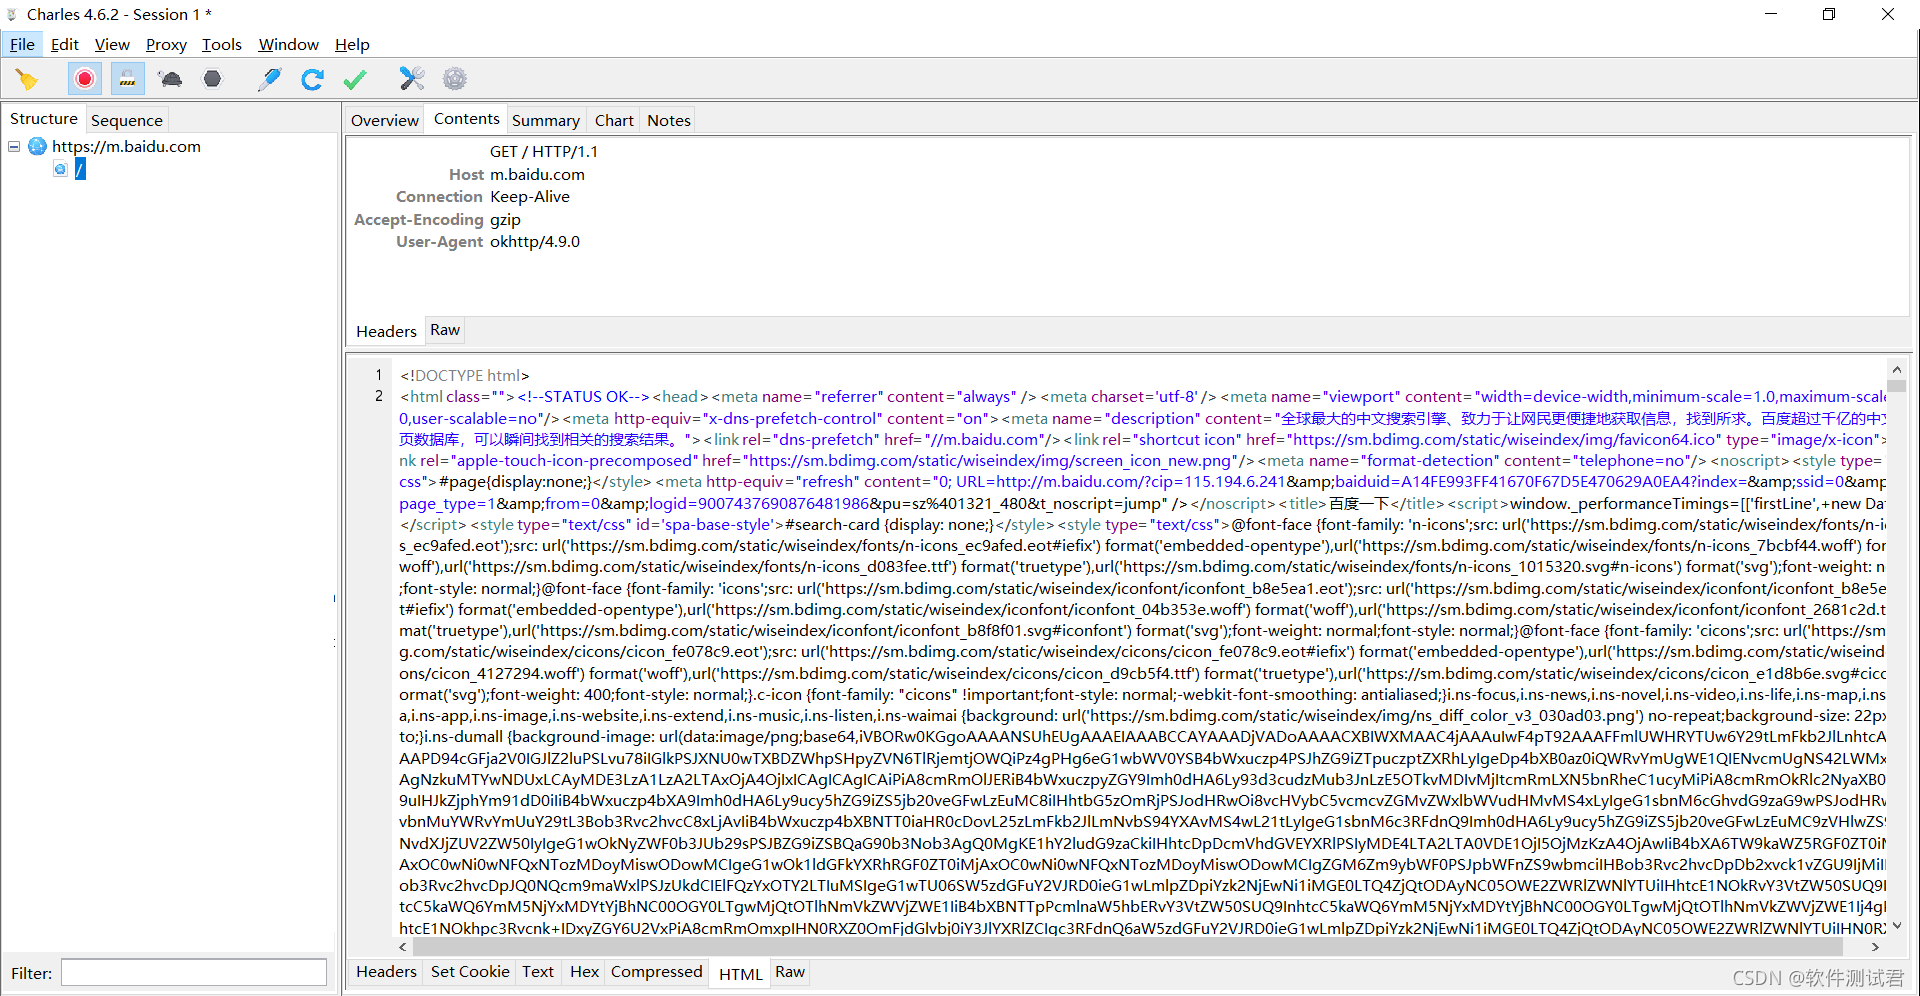Minimize the Charles window
This screenshot has width=1920, height=996.
coord(1771,14)
